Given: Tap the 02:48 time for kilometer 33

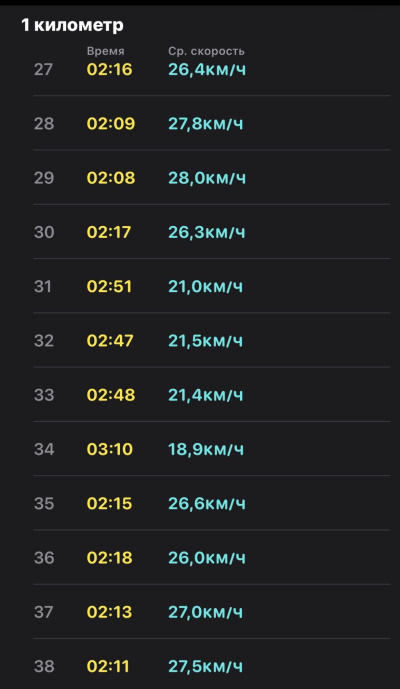Looking at the screenshot, I should click(111, 395).
